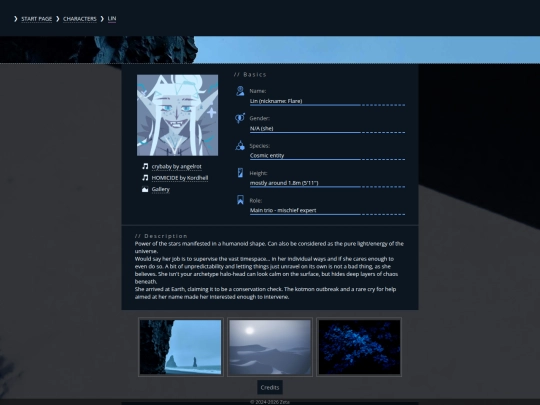The image size is (540, 405).
Task: Click description line starting 'Power of the stars'
Action: pos(269,243)
